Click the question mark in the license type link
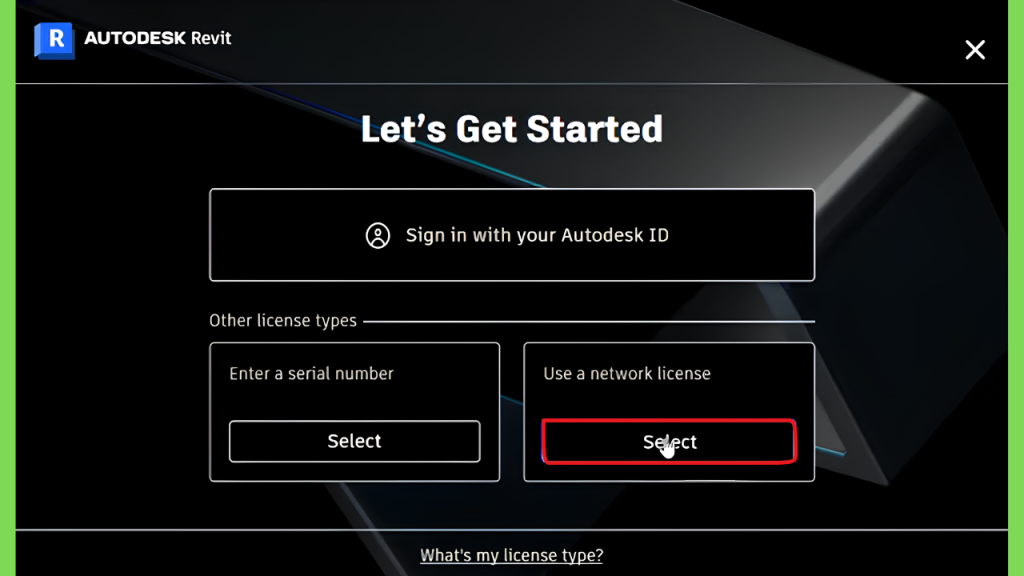This screenshot has width=1024, height=576. (599, 555)
